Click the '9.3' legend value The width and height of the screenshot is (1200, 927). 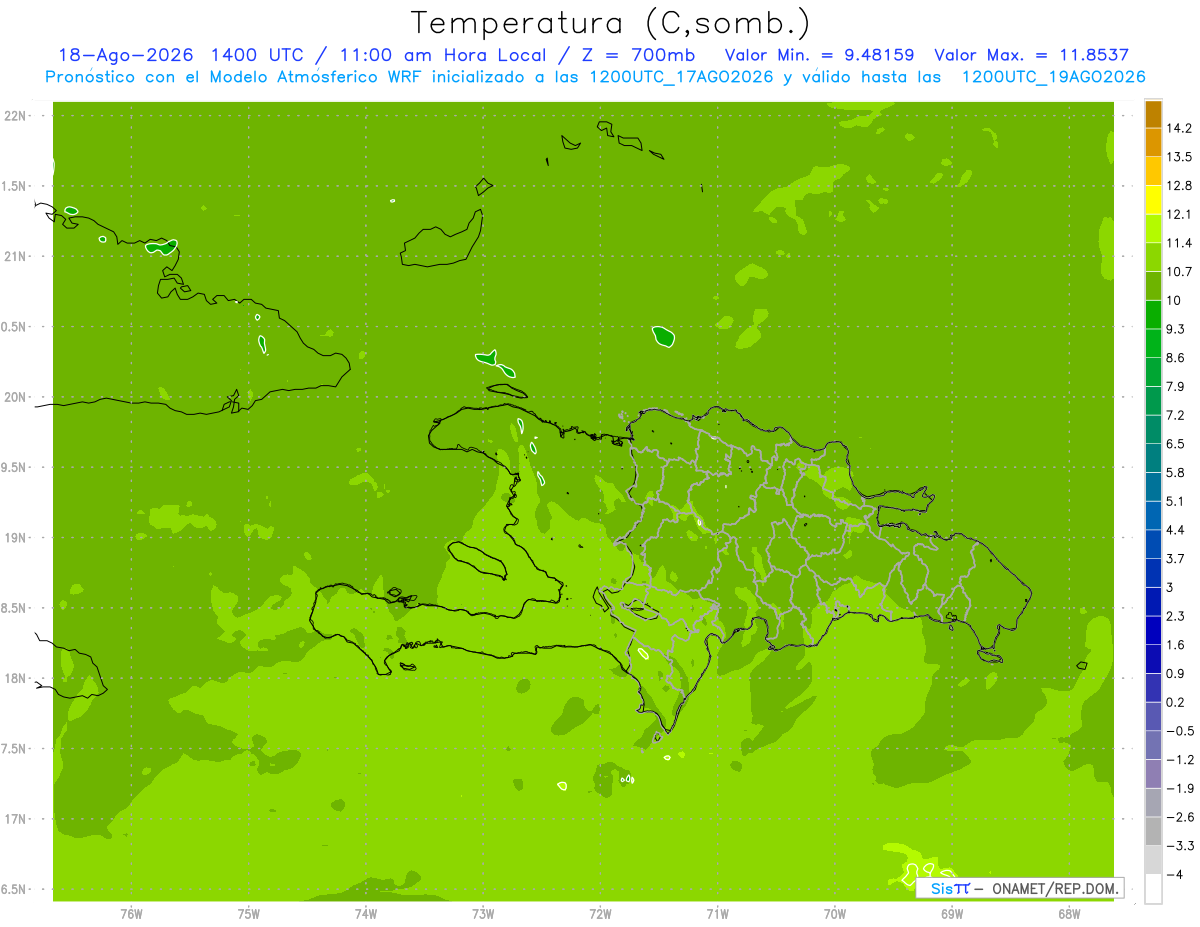(1176, 329)
